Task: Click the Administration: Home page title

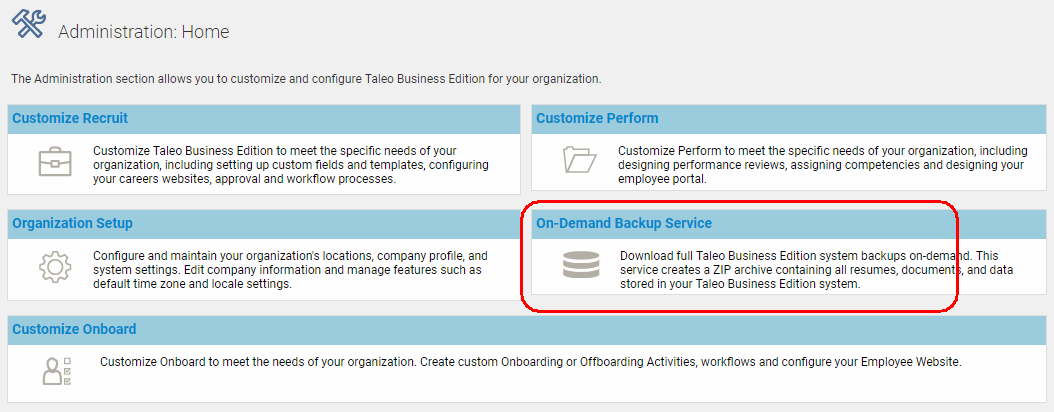Action: (x=144, y=32)
